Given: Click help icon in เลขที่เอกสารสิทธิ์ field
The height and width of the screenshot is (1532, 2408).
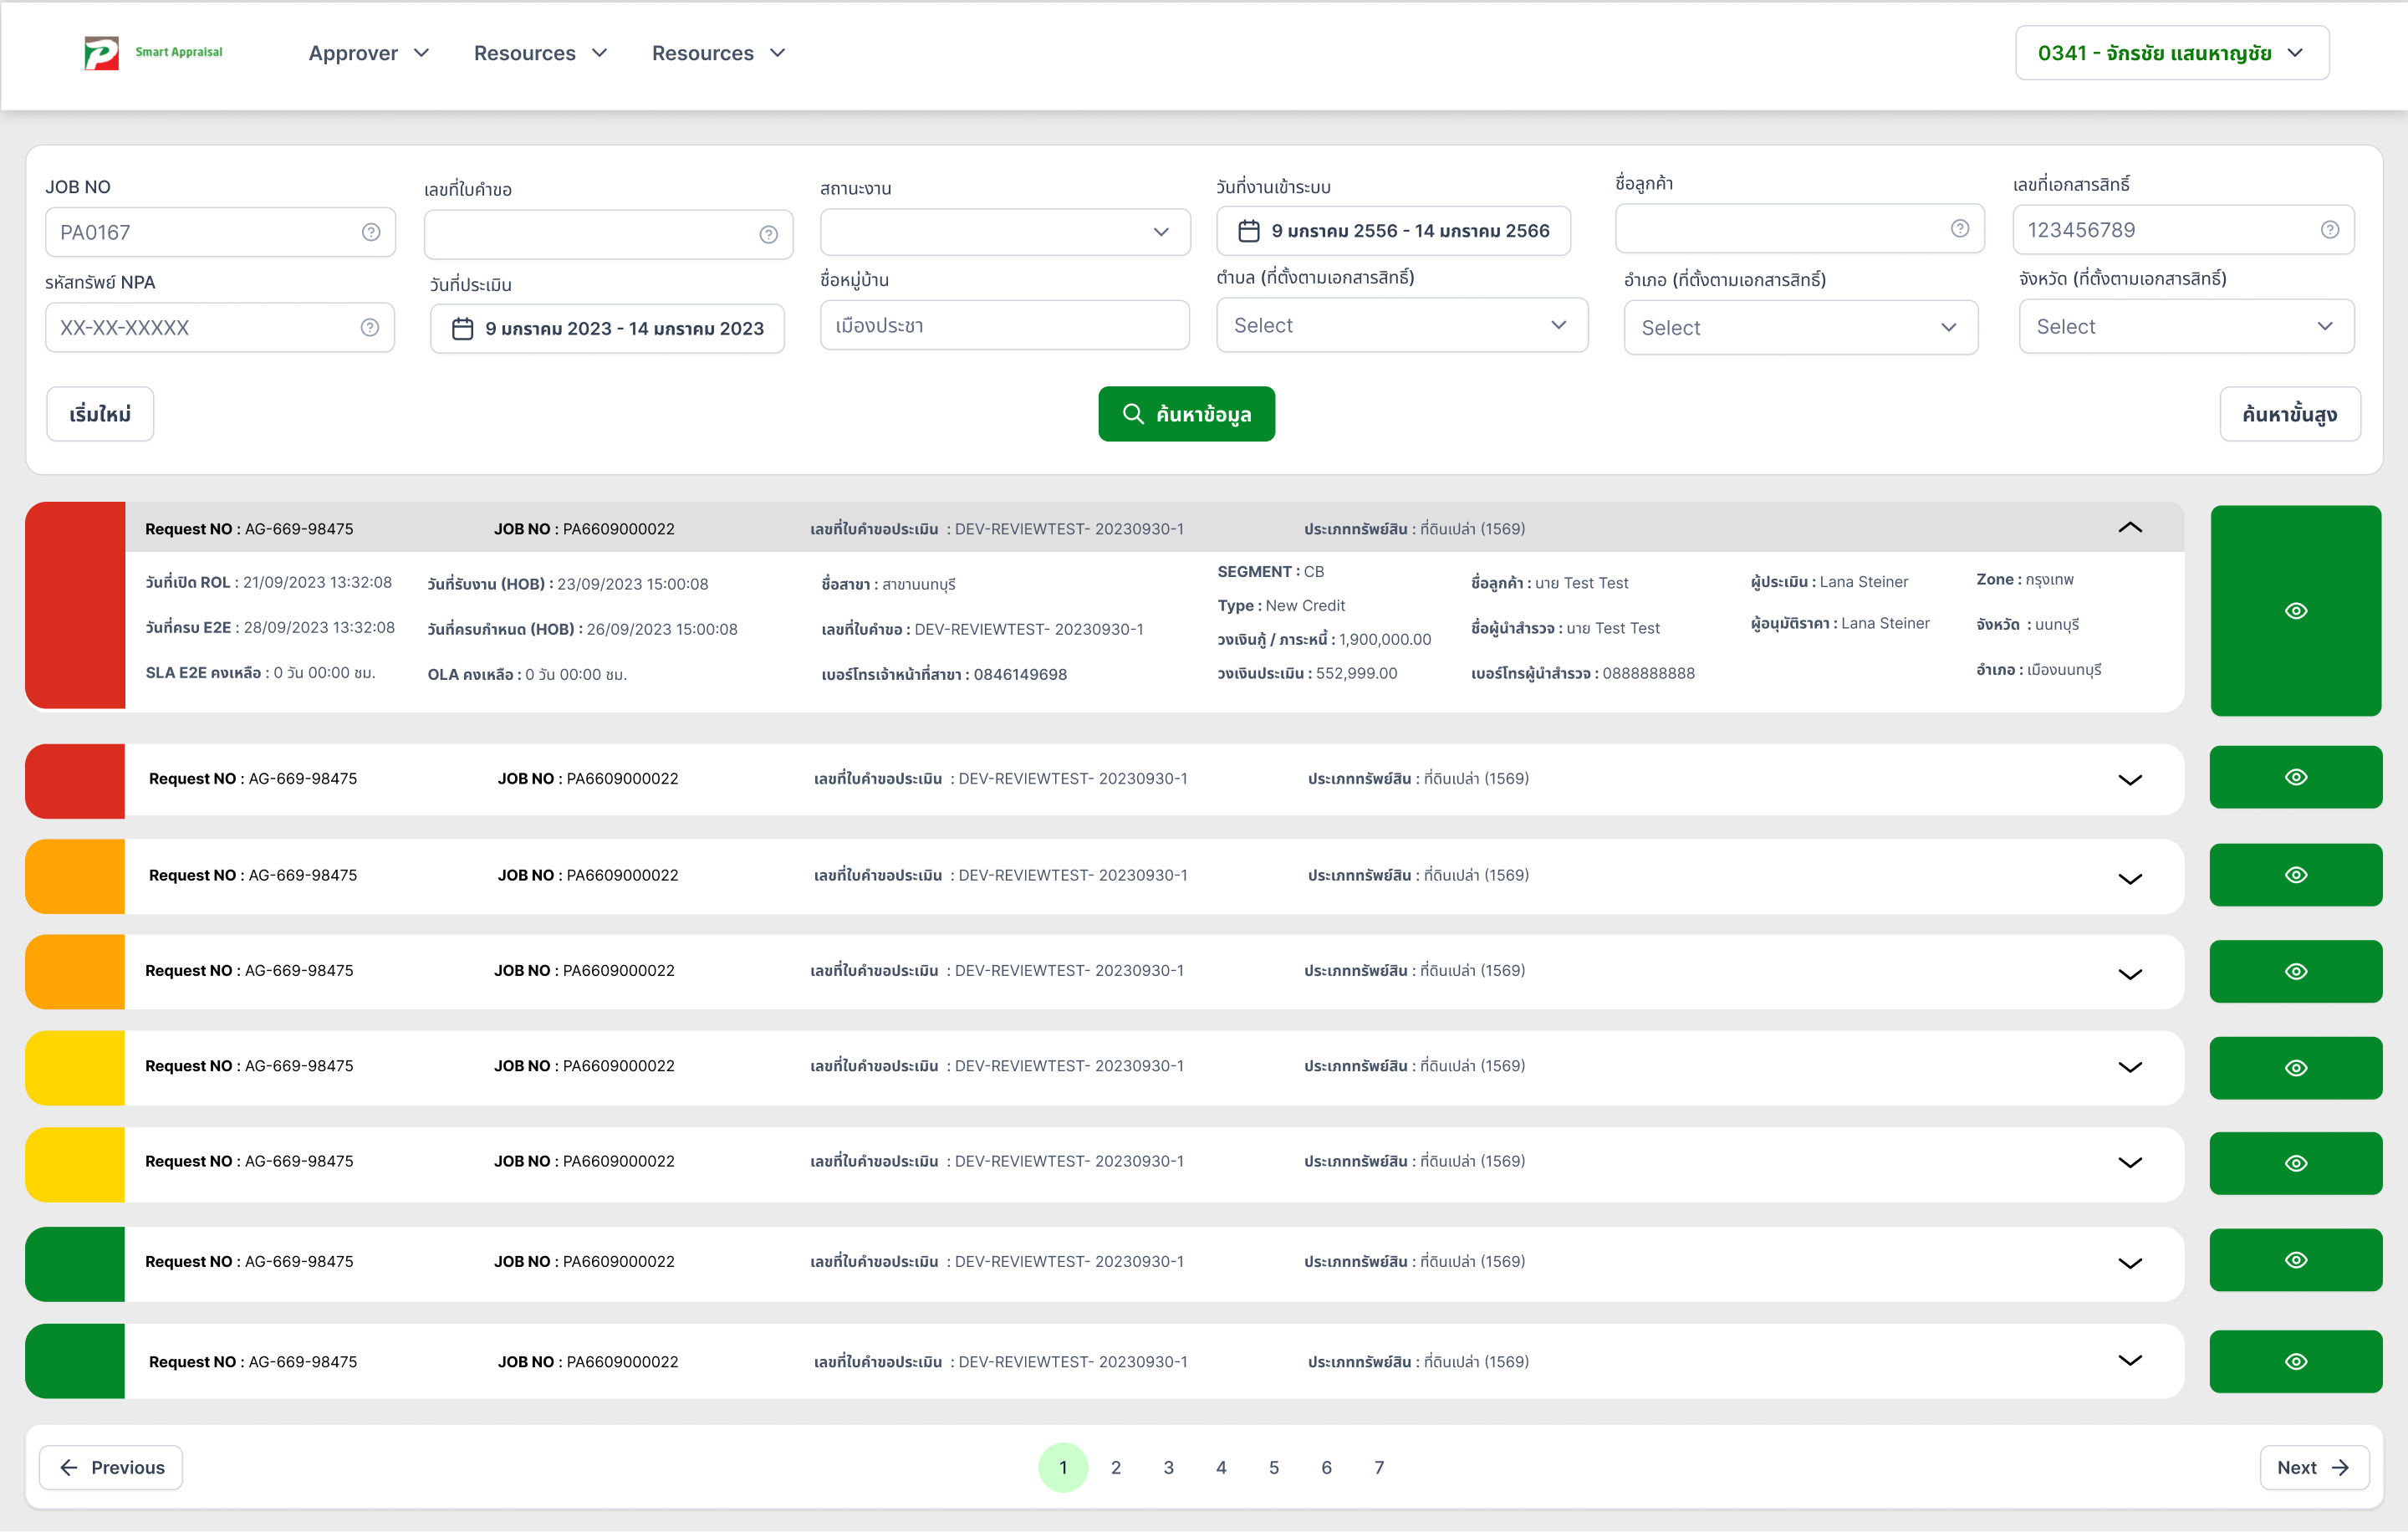Looking at the screenshot, I should 2329,230.
